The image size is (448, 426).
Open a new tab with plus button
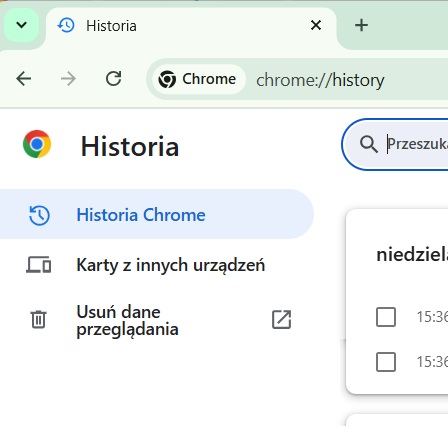click(x=361, y=25)
